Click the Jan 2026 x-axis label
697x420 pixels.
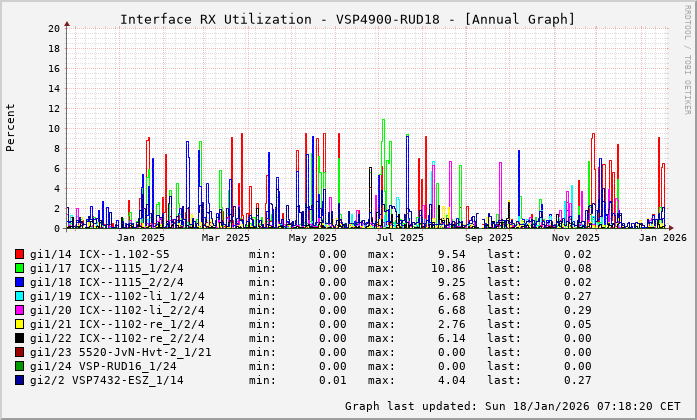(x=663, y=237)
